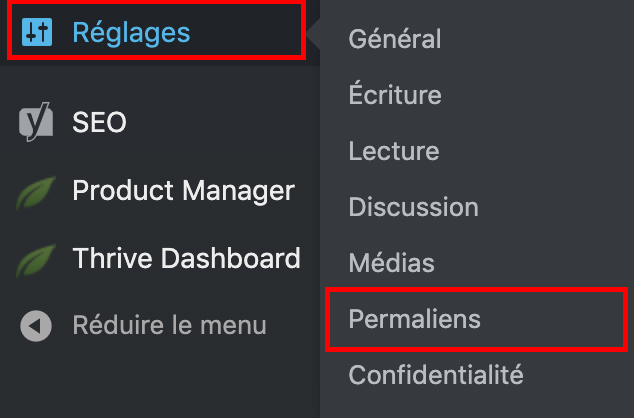Click the Réglages sliders icon
This screenshot has width=634, height=418.
[38, 33]
